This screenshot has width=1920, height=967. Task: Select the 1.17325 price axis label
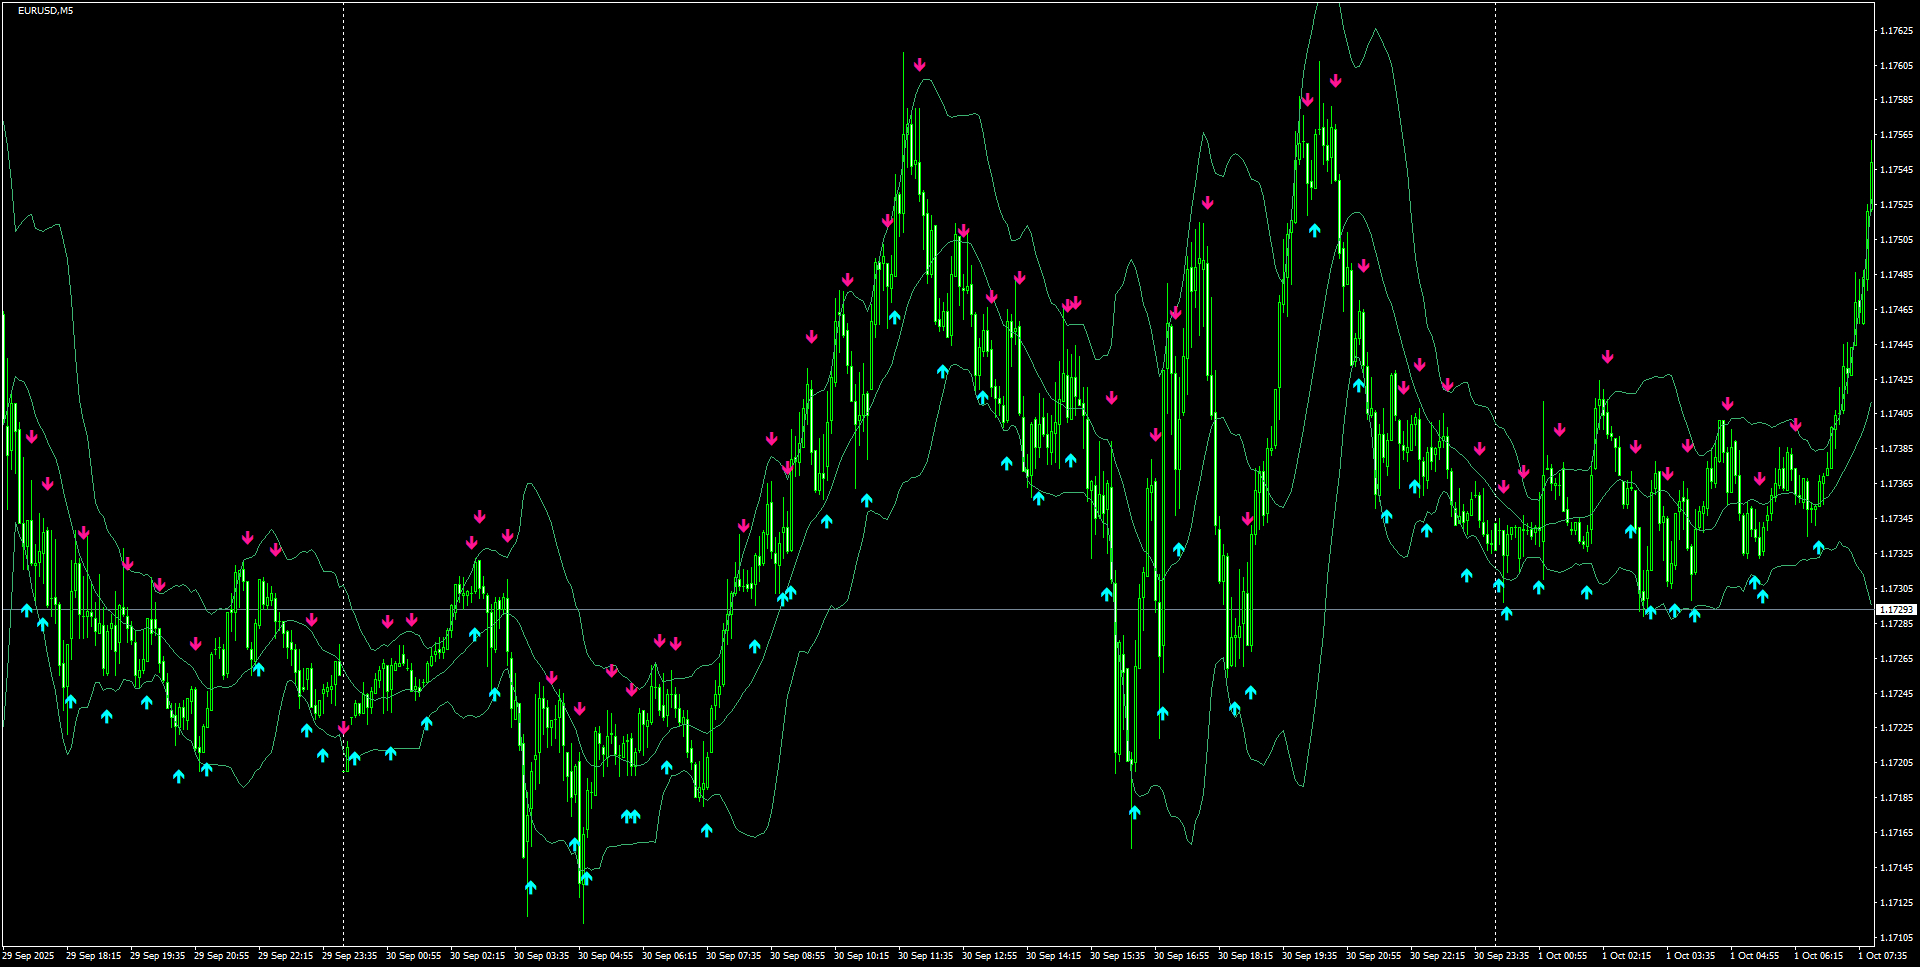tap(1896, 554)
